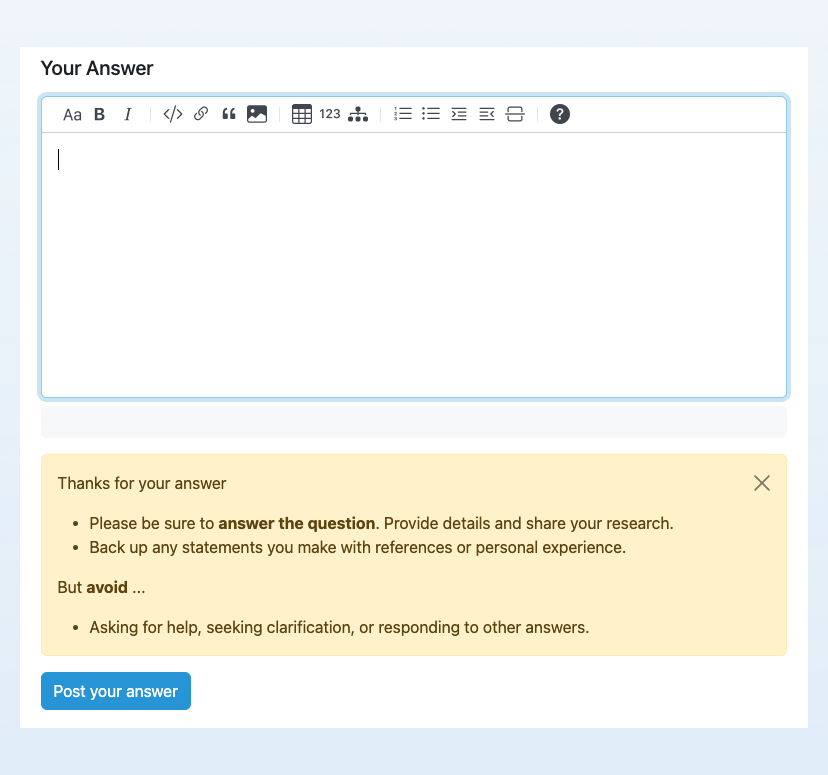This screenshot has height=775, width=828.
Task: Insert a code block
Action: tap(173, 114)
